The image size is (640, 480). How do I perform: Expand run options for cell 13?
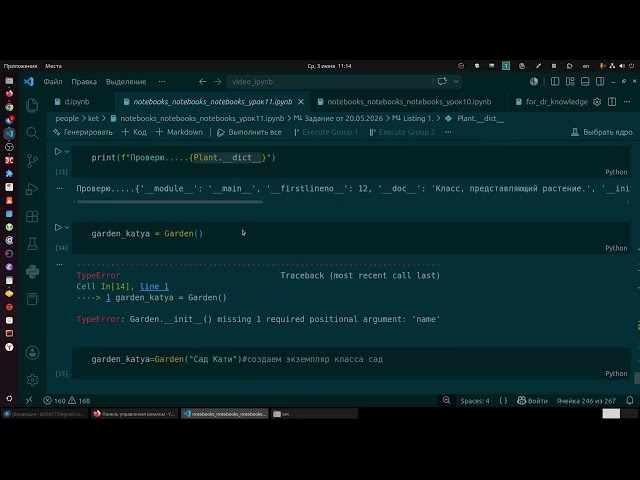[x=67, y=151]
